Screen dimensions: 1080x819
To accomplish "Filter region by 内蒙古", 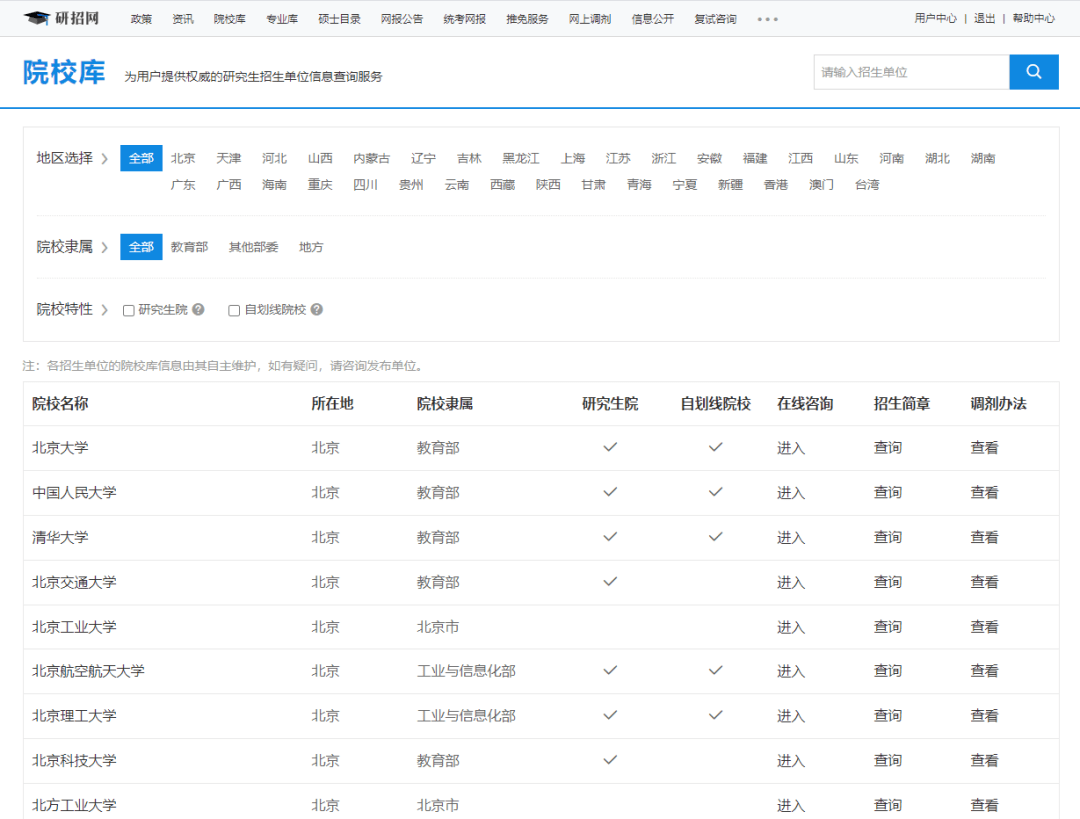I will coord(372,158).
